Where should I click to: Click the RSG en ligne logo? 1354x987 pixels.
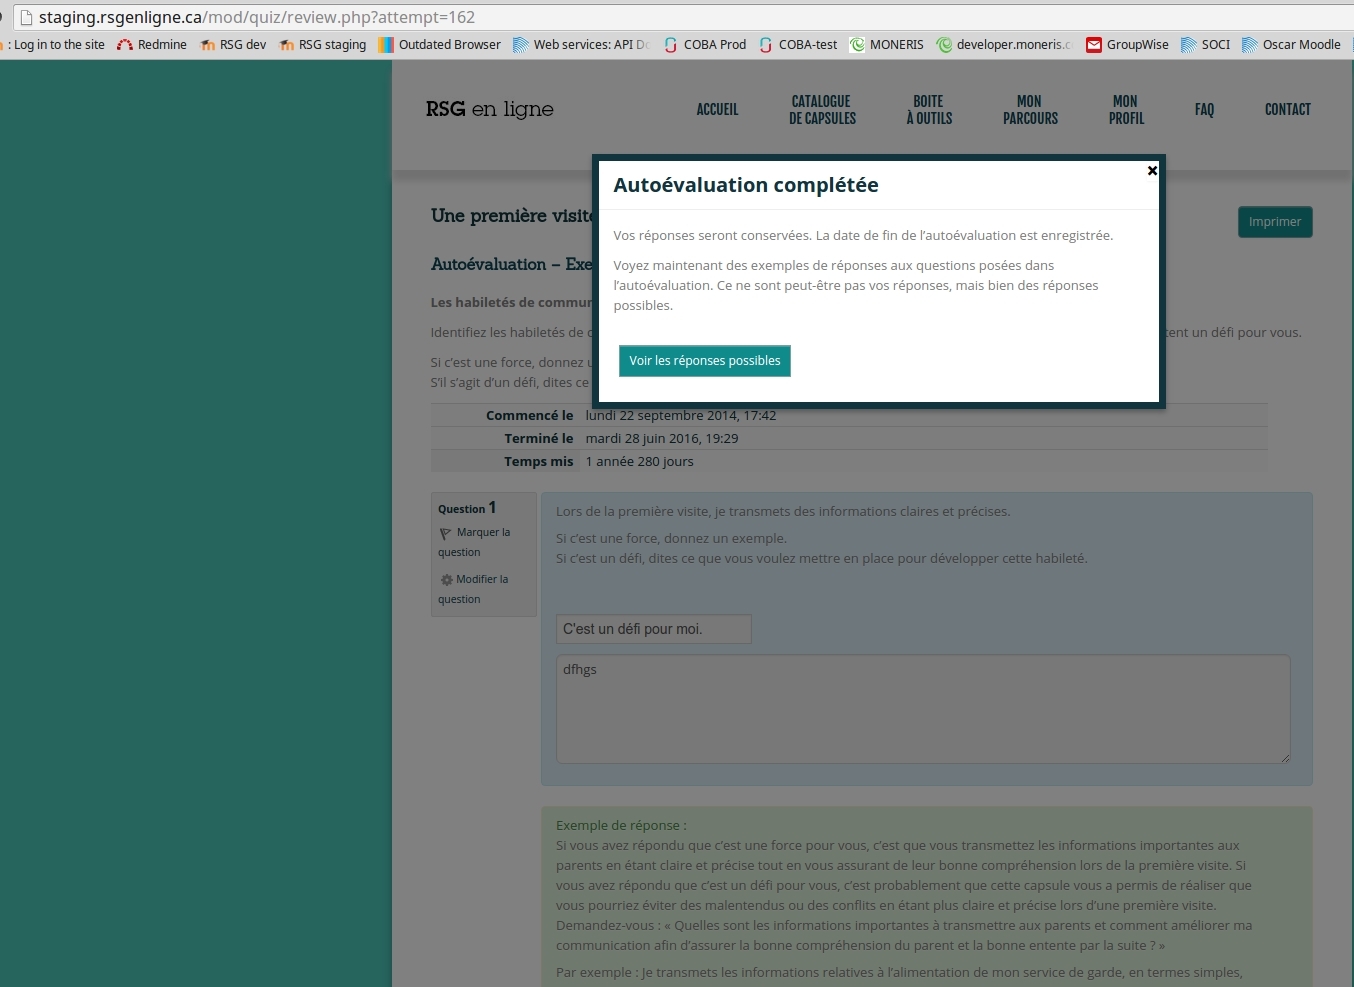coord(489,109)
